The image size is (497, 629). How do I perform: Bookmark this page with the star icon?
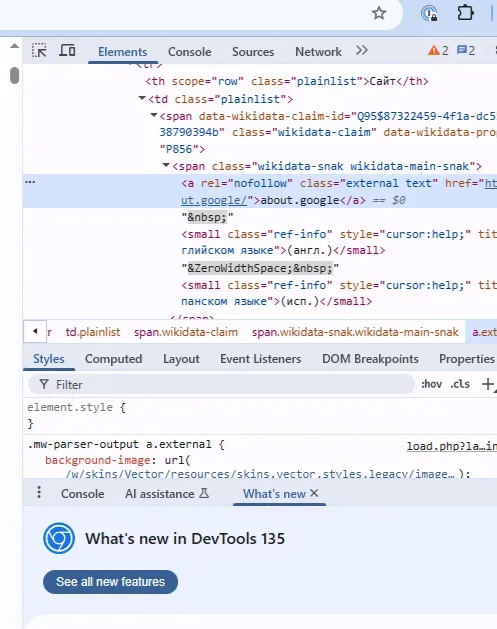tap(379, 13)
